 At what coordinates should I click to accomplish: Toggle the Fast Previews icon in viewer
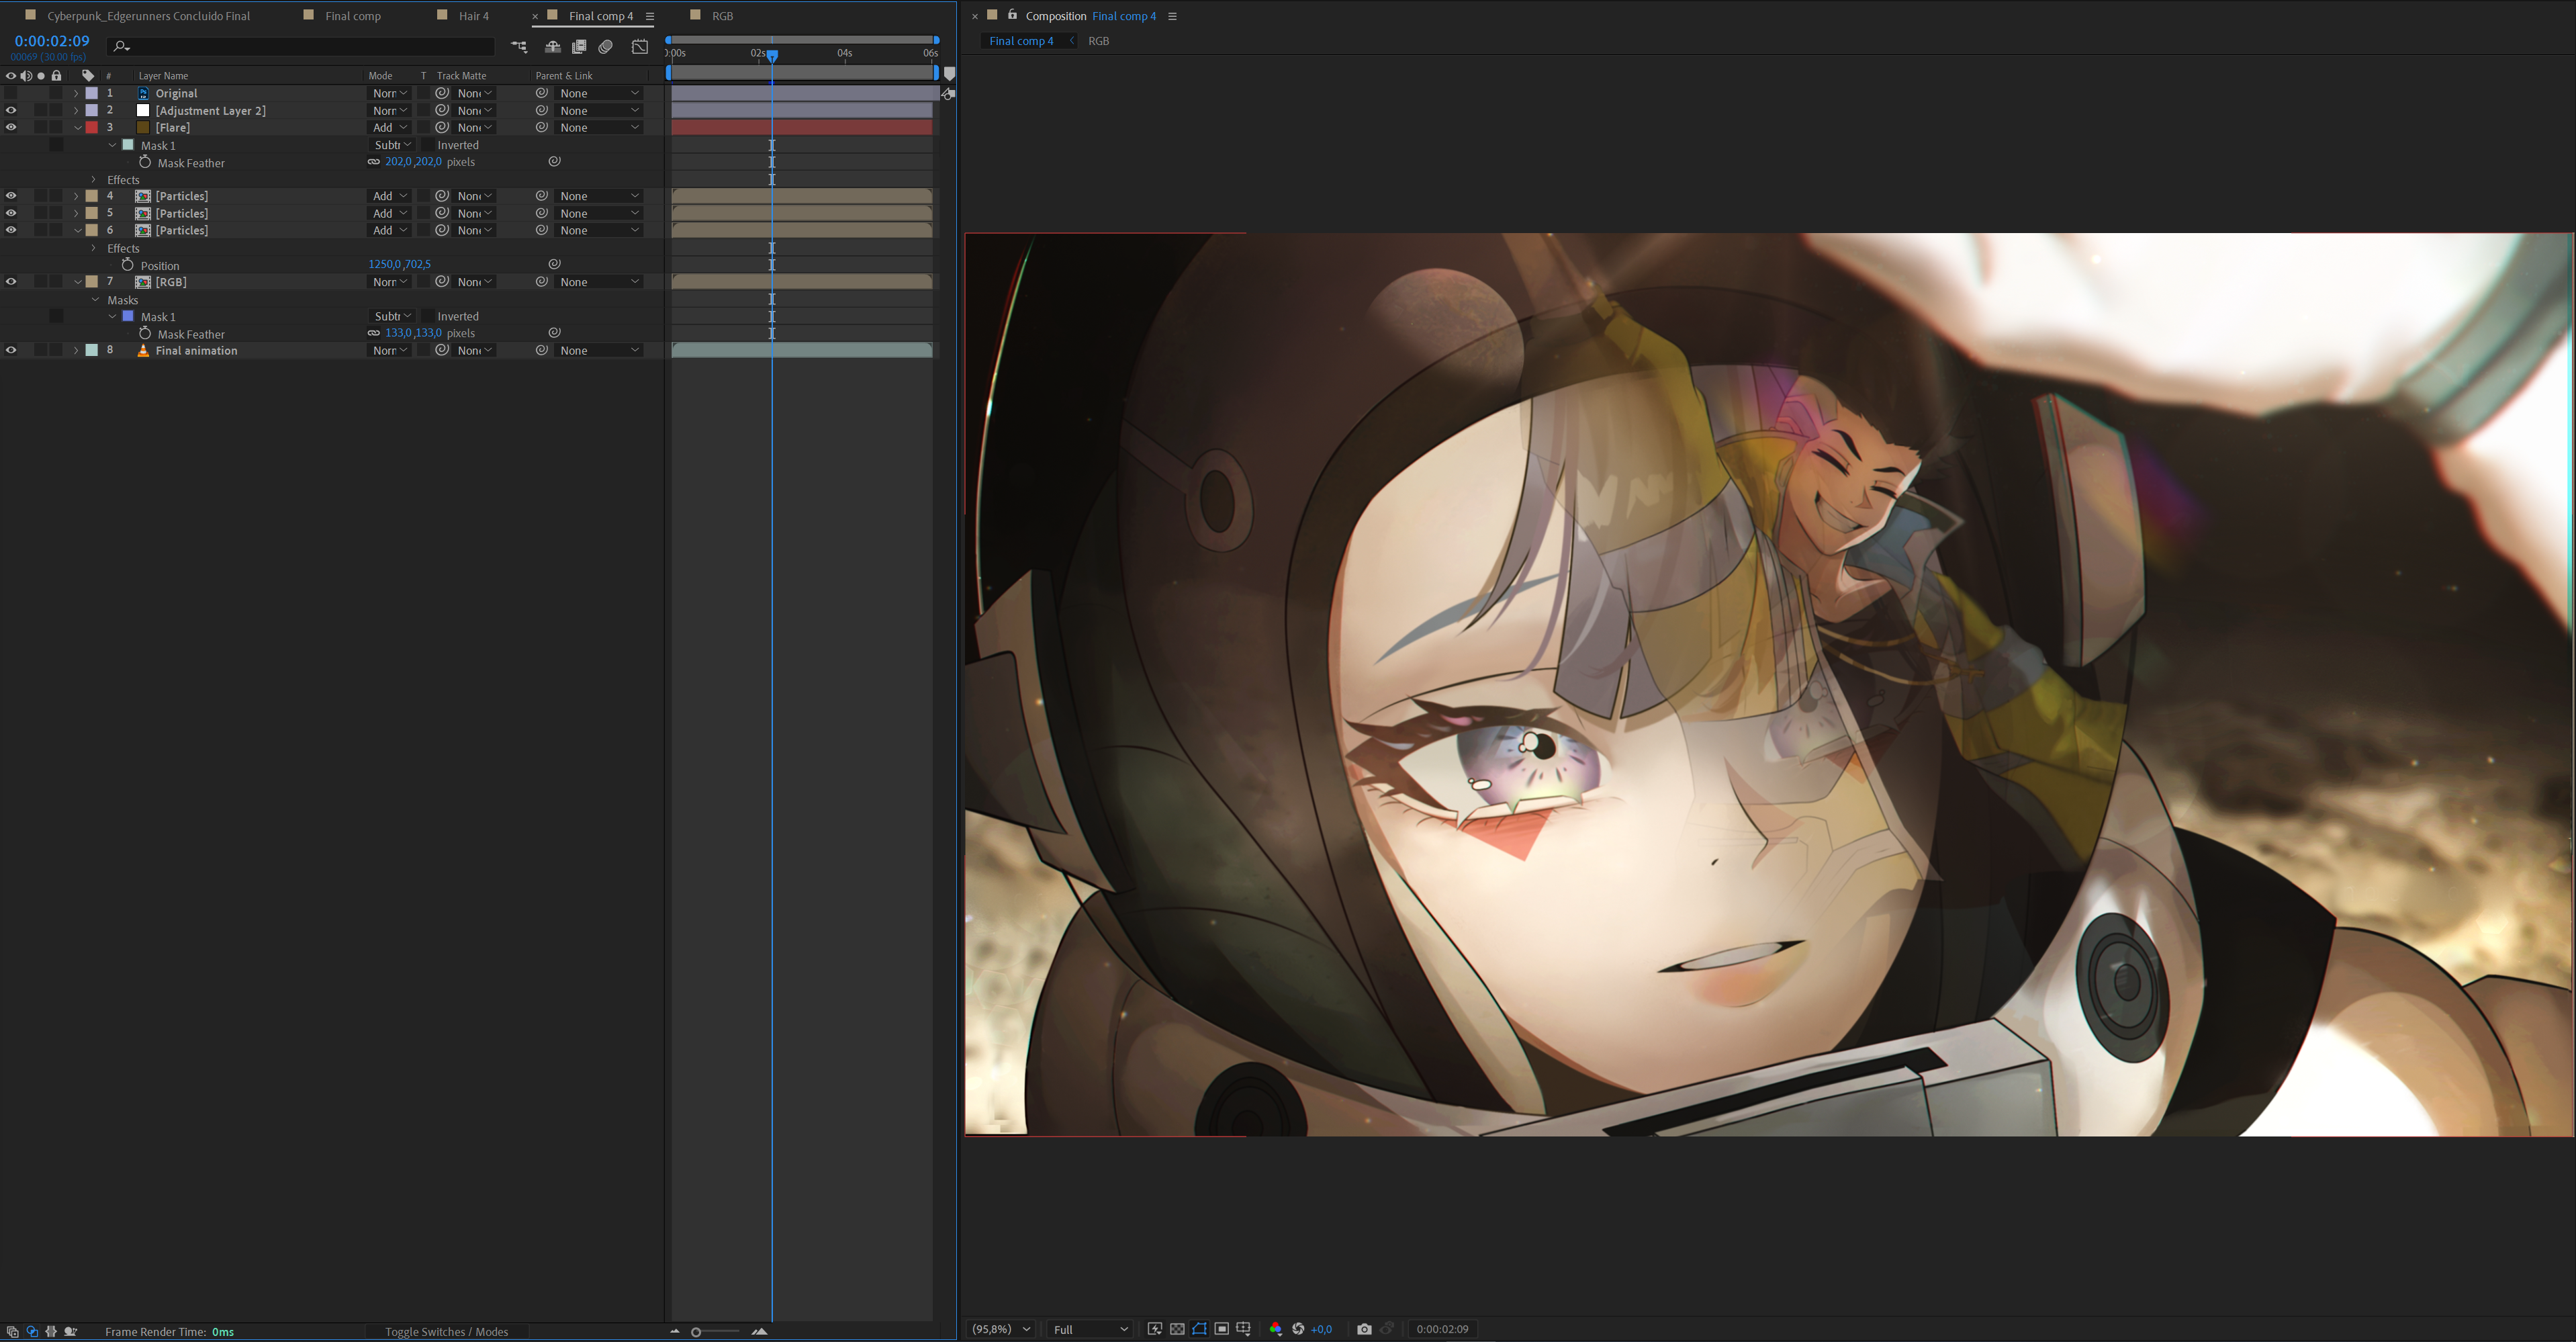coord(1155,1329)
